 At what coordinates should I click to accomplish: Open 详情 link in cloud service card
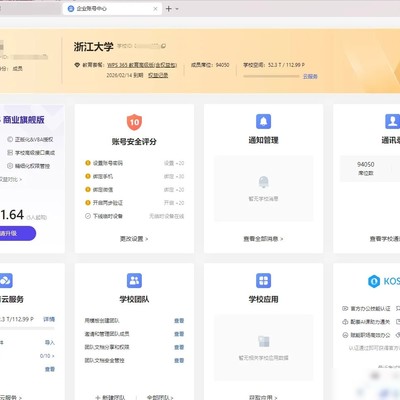(49, 319)
